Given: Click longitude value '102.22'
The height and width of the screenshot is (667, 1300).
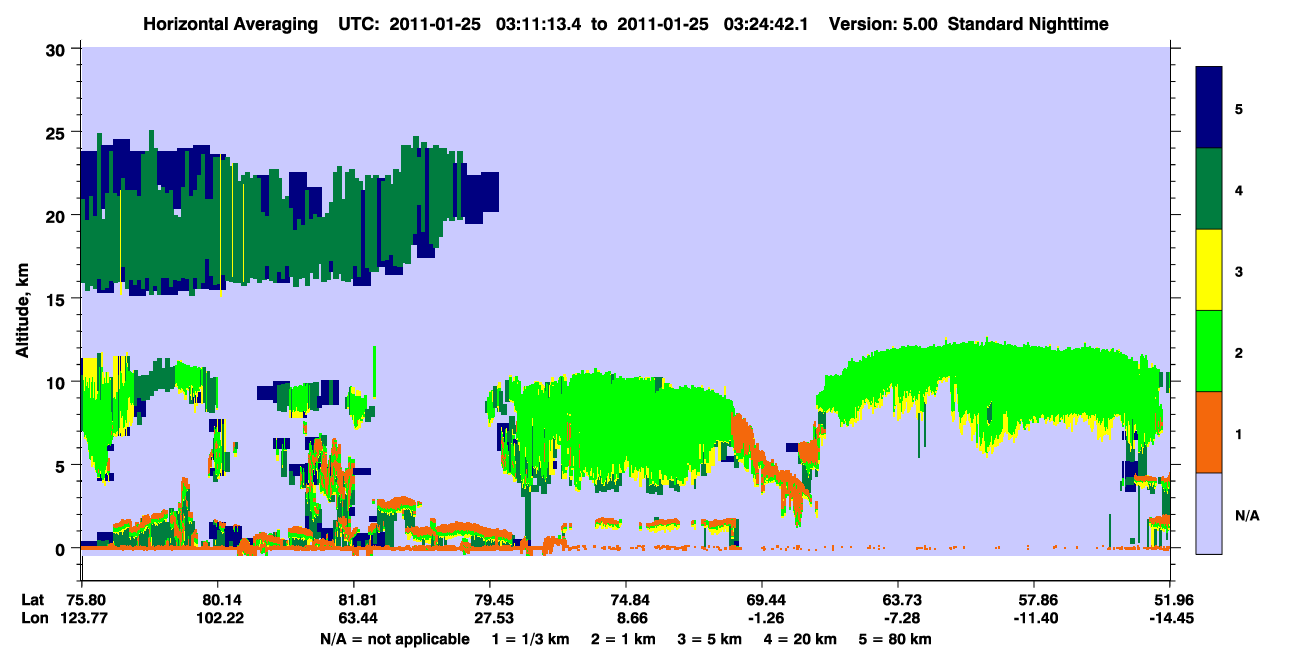Looking at the screenshot, I should coord(218,618).
